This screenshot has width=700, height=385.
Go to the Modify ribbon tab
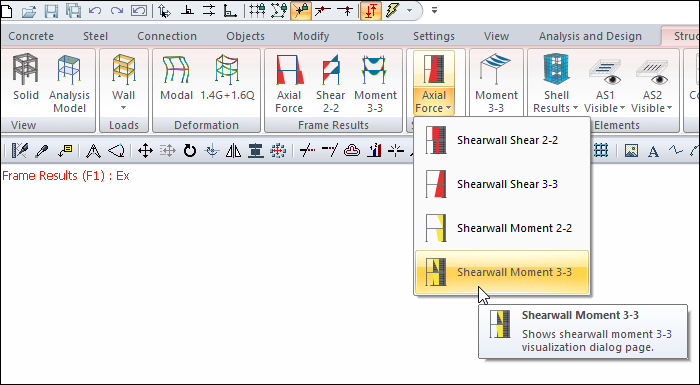click(311, 36)
